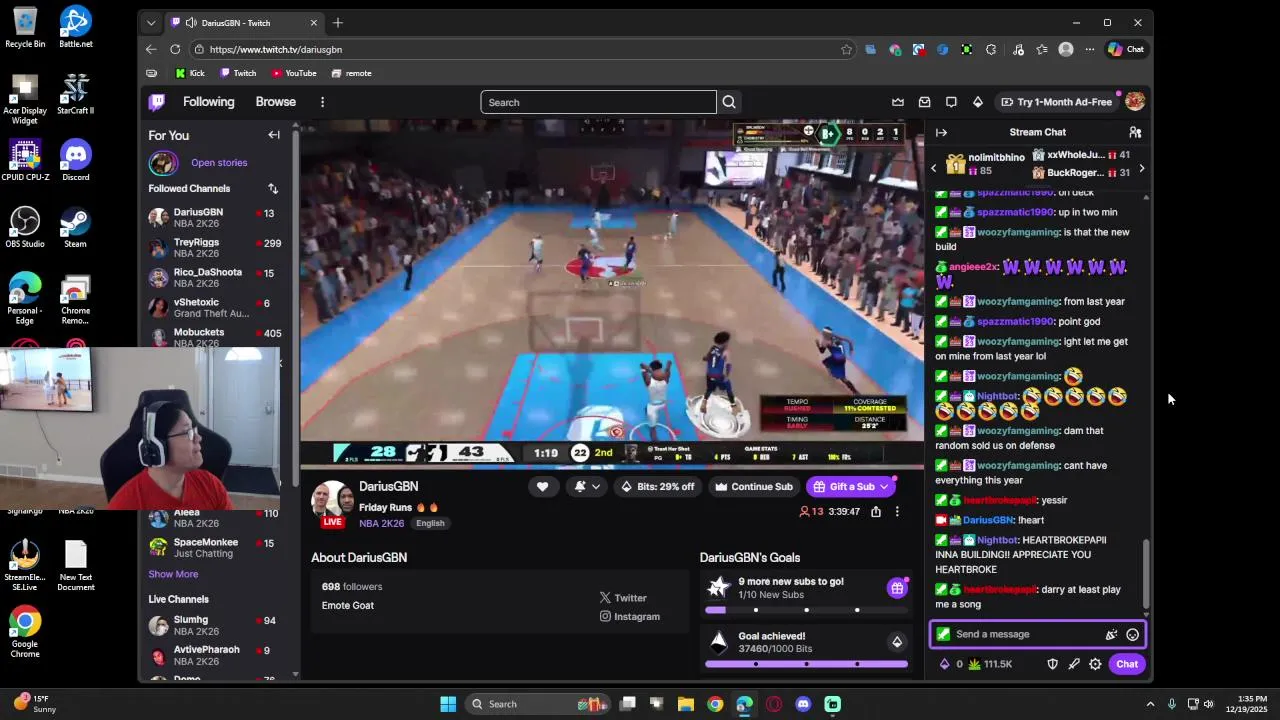Click the gift icon on subs goal
1280x720 pixels.
click(897, 588)
